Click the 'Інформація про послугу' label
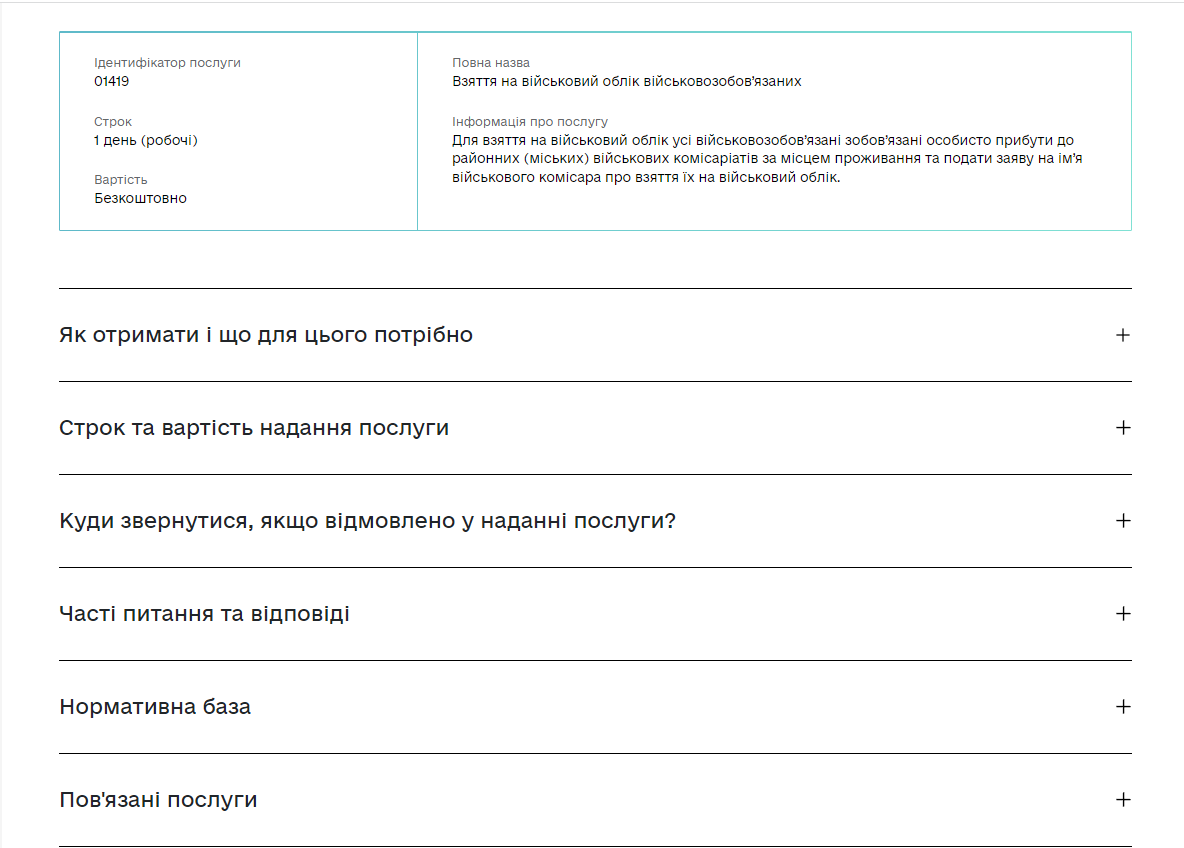Screen dimensions: 1184x848 click(x=529, y=122)
